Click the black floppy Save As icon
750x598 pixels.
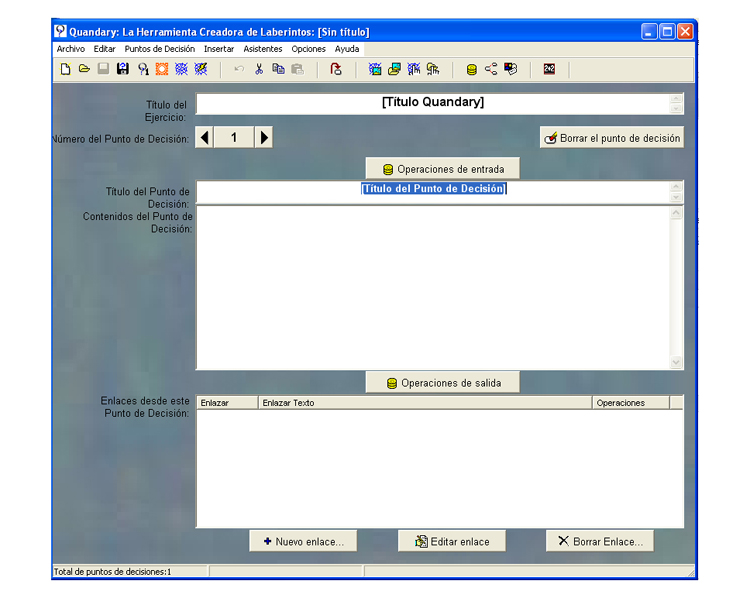tap(123, 69)
